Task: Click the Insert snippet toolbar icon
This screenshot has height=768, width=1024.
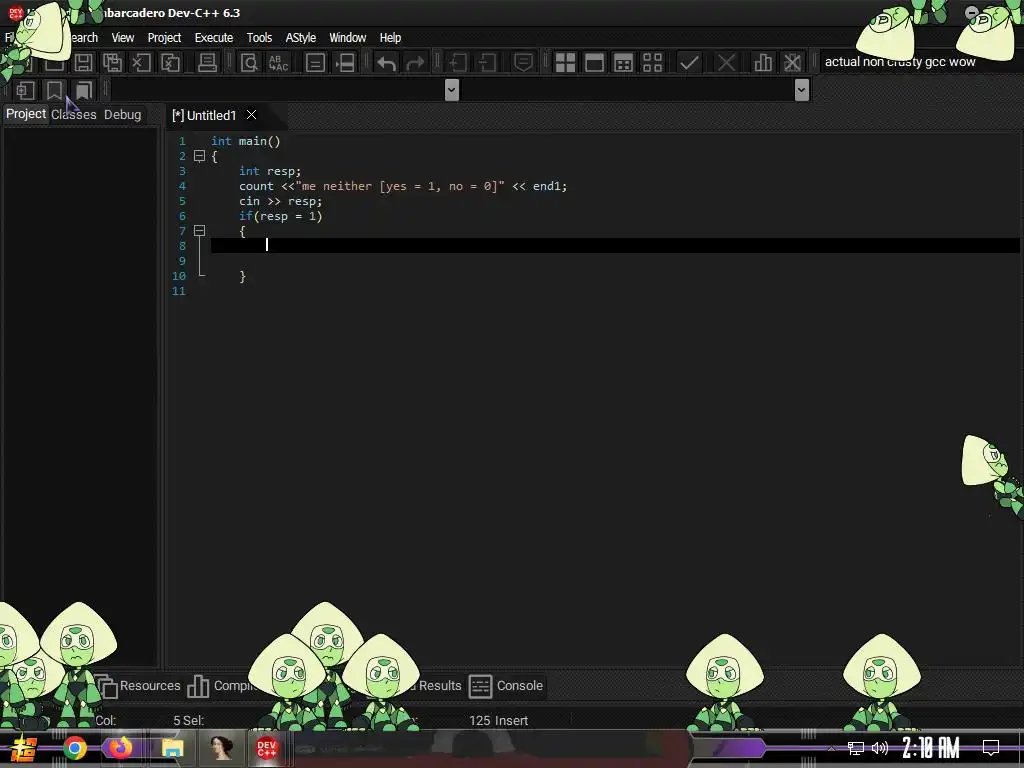Action: pyautogui.click(x=25, y=90)
